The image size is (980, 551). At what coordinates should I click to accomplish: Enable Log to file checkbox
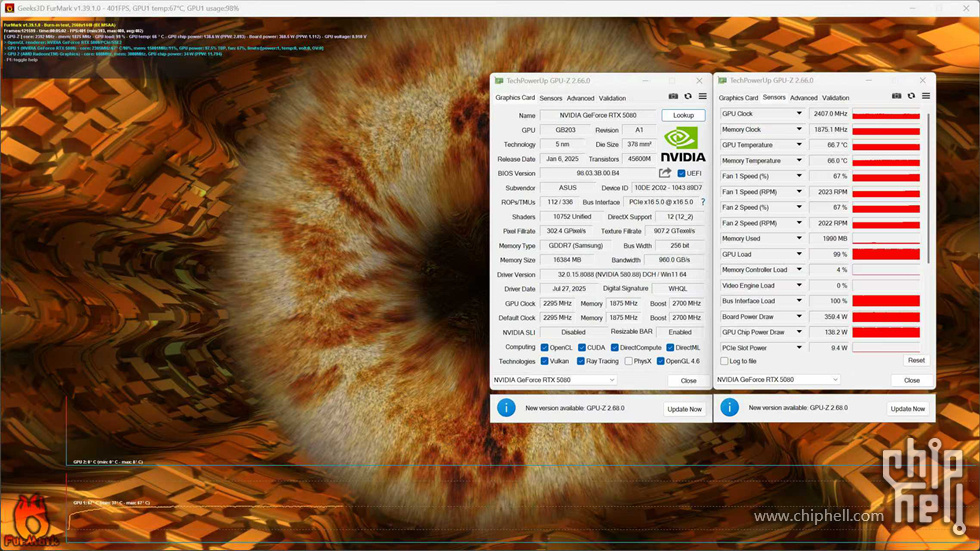coord(724,361)
